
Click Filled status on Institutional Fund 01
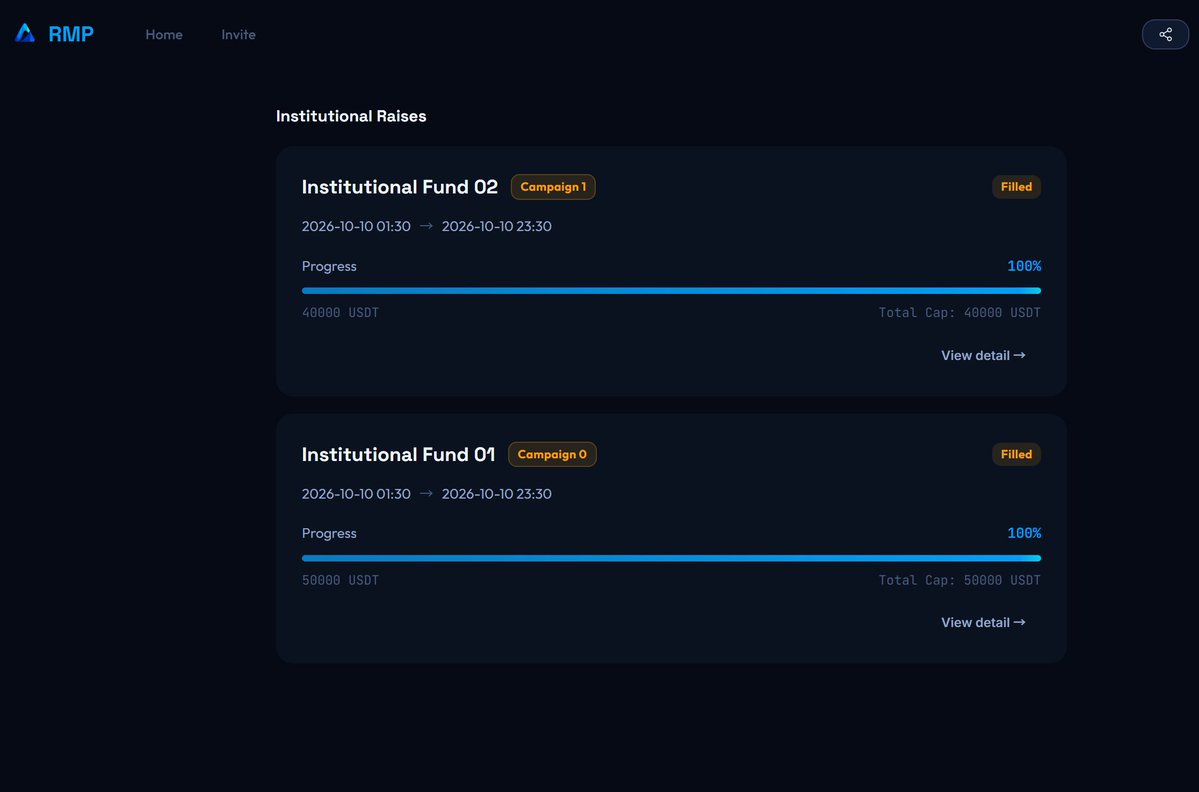[1016, 454]
